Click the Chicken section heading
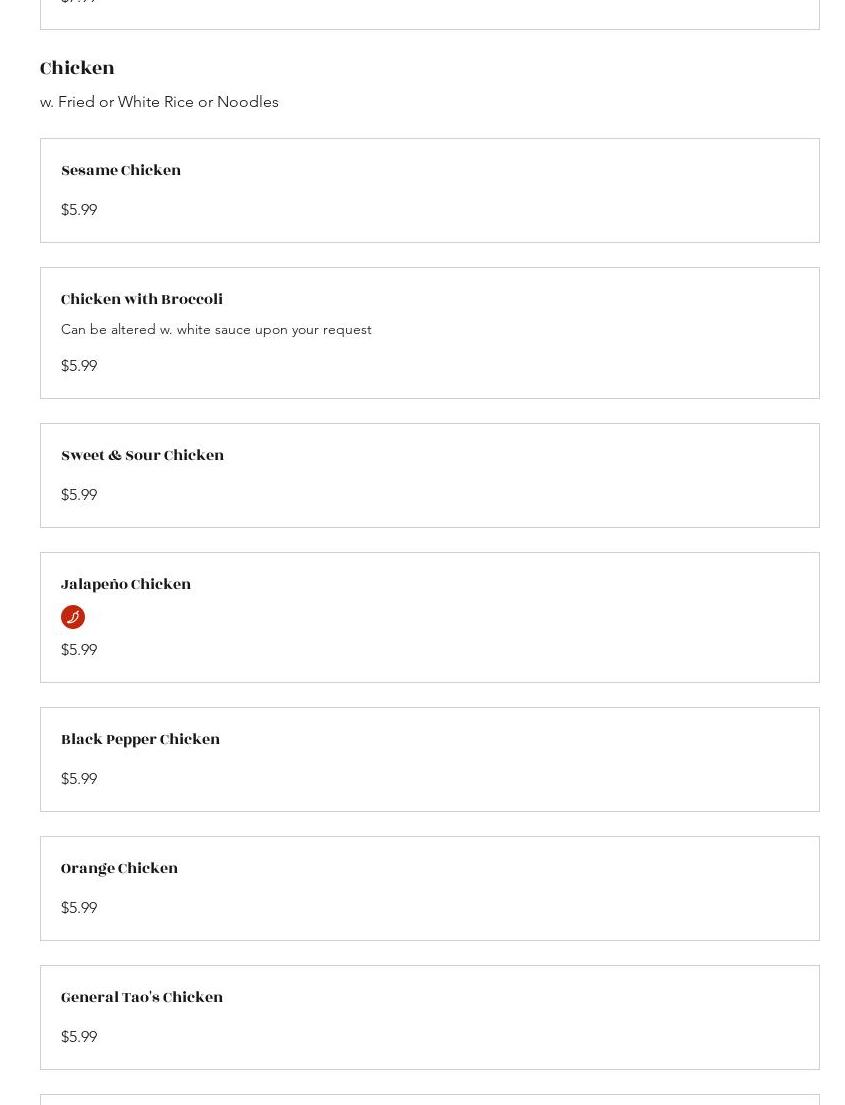This screenshot has height=1105, width=845. click(x=77, y=68)
